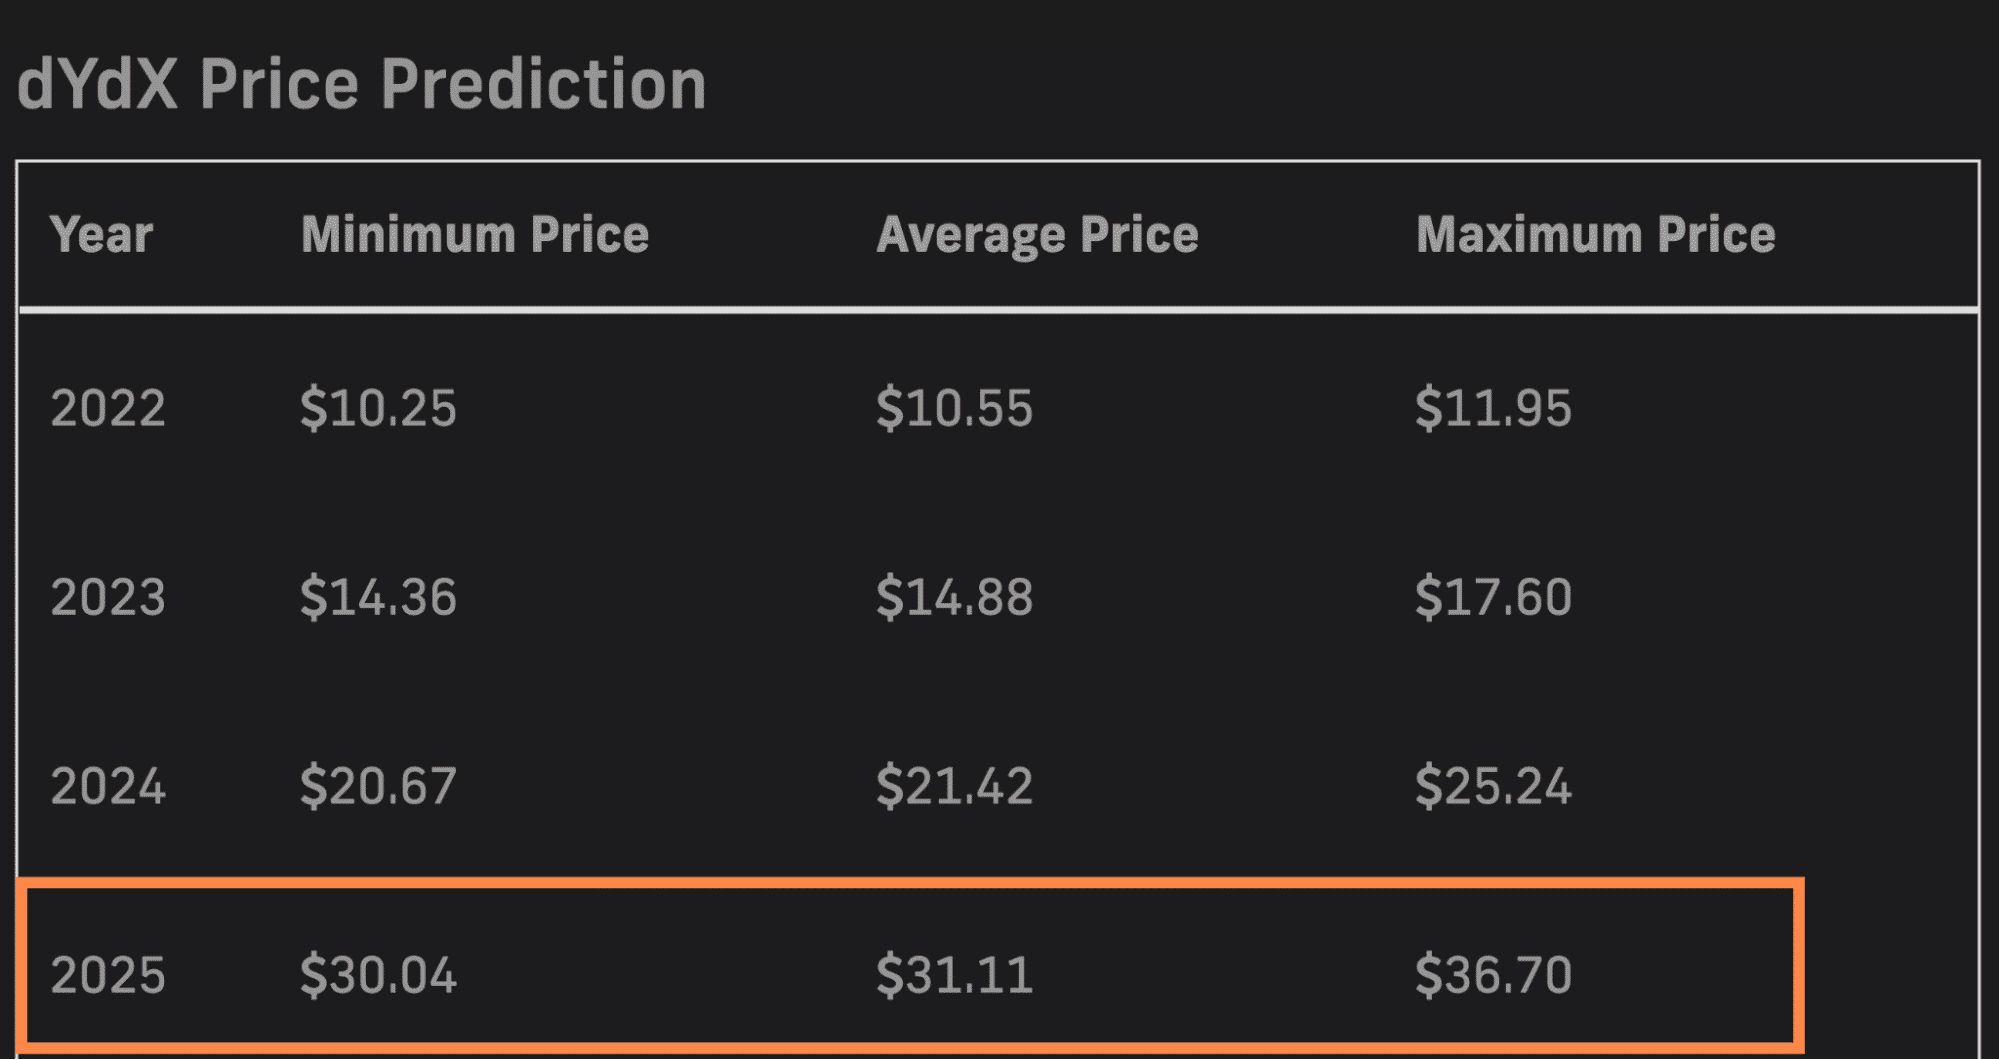Viewport: 1999px width, 1060px height.
Task: Click the dYdX Price Prediction heading
Action: (362, 83)
